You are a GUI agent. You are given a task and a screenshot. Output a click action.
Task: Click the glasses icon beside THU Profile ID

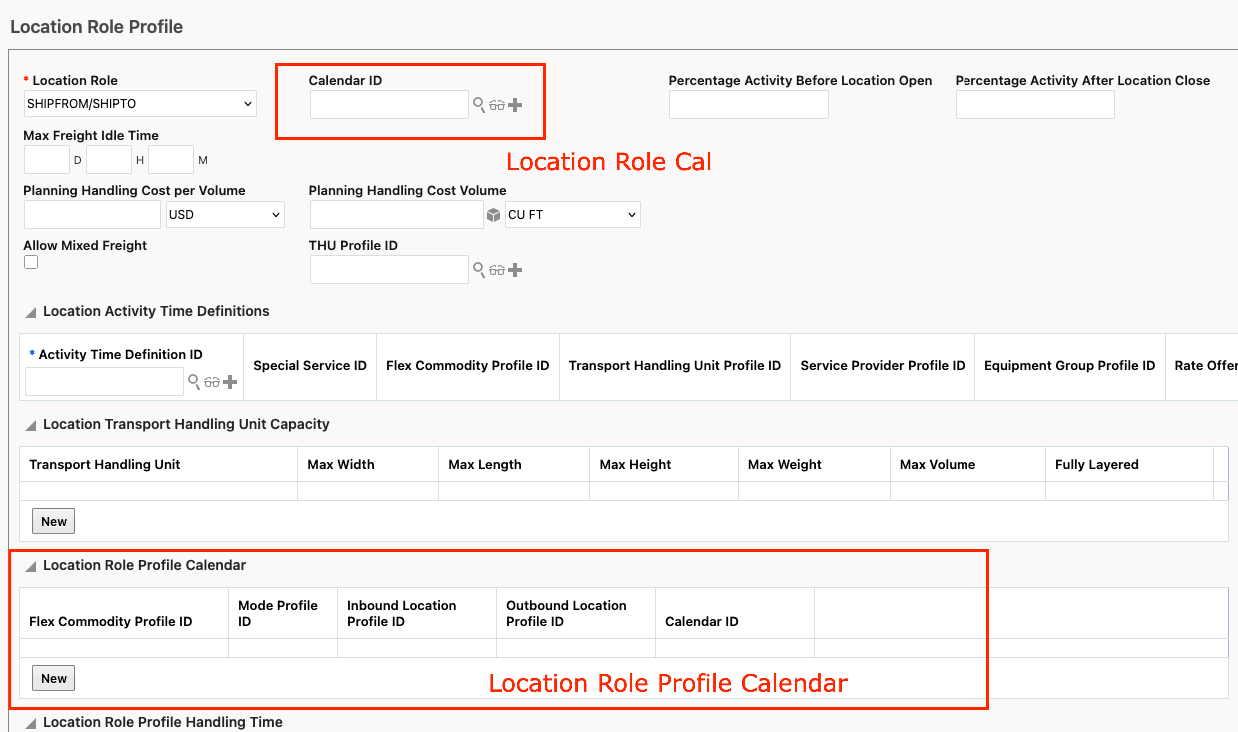[497, 269]
